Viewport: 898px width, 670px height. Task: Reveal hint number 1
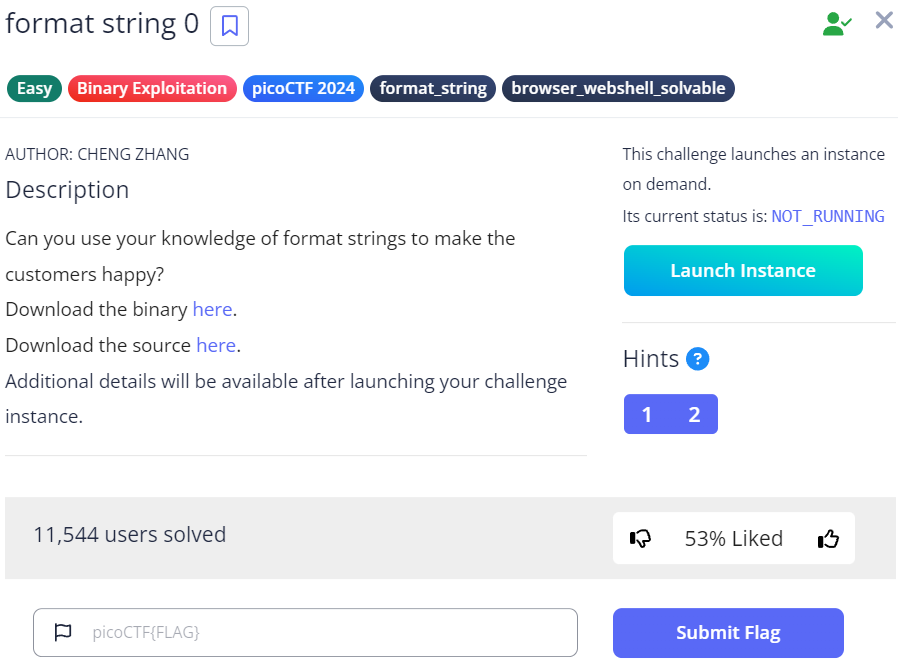pos(647,414)
